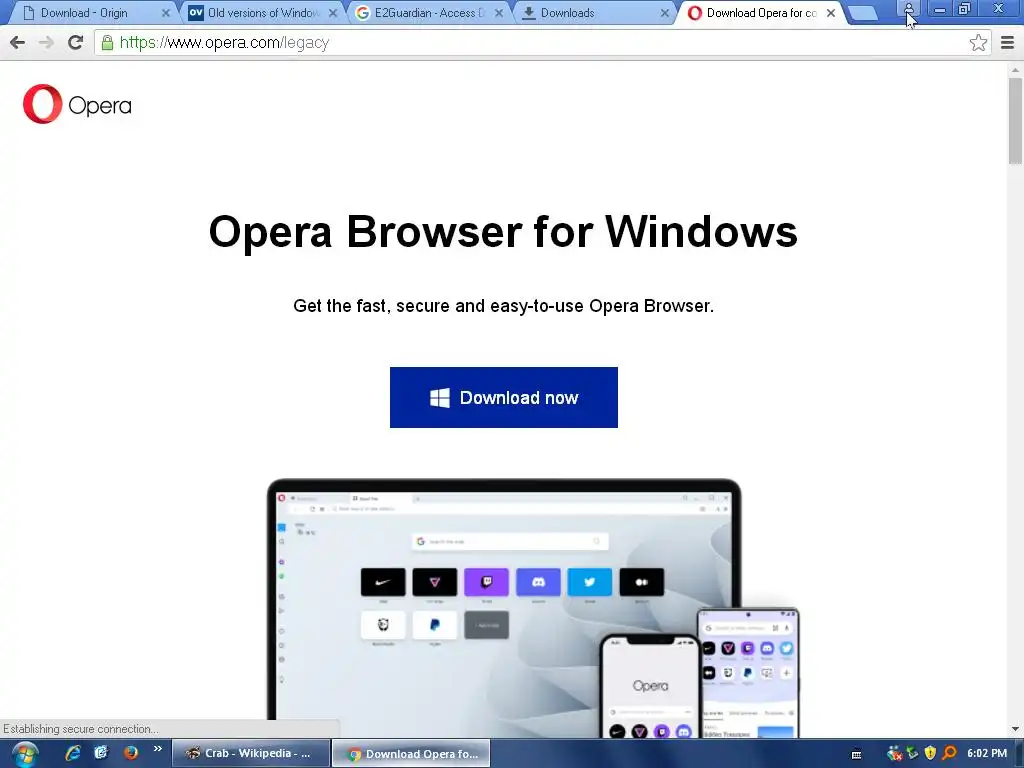
Task: Click the 6:02 PM taskbar clock
Action: click(x=987, y=754)
